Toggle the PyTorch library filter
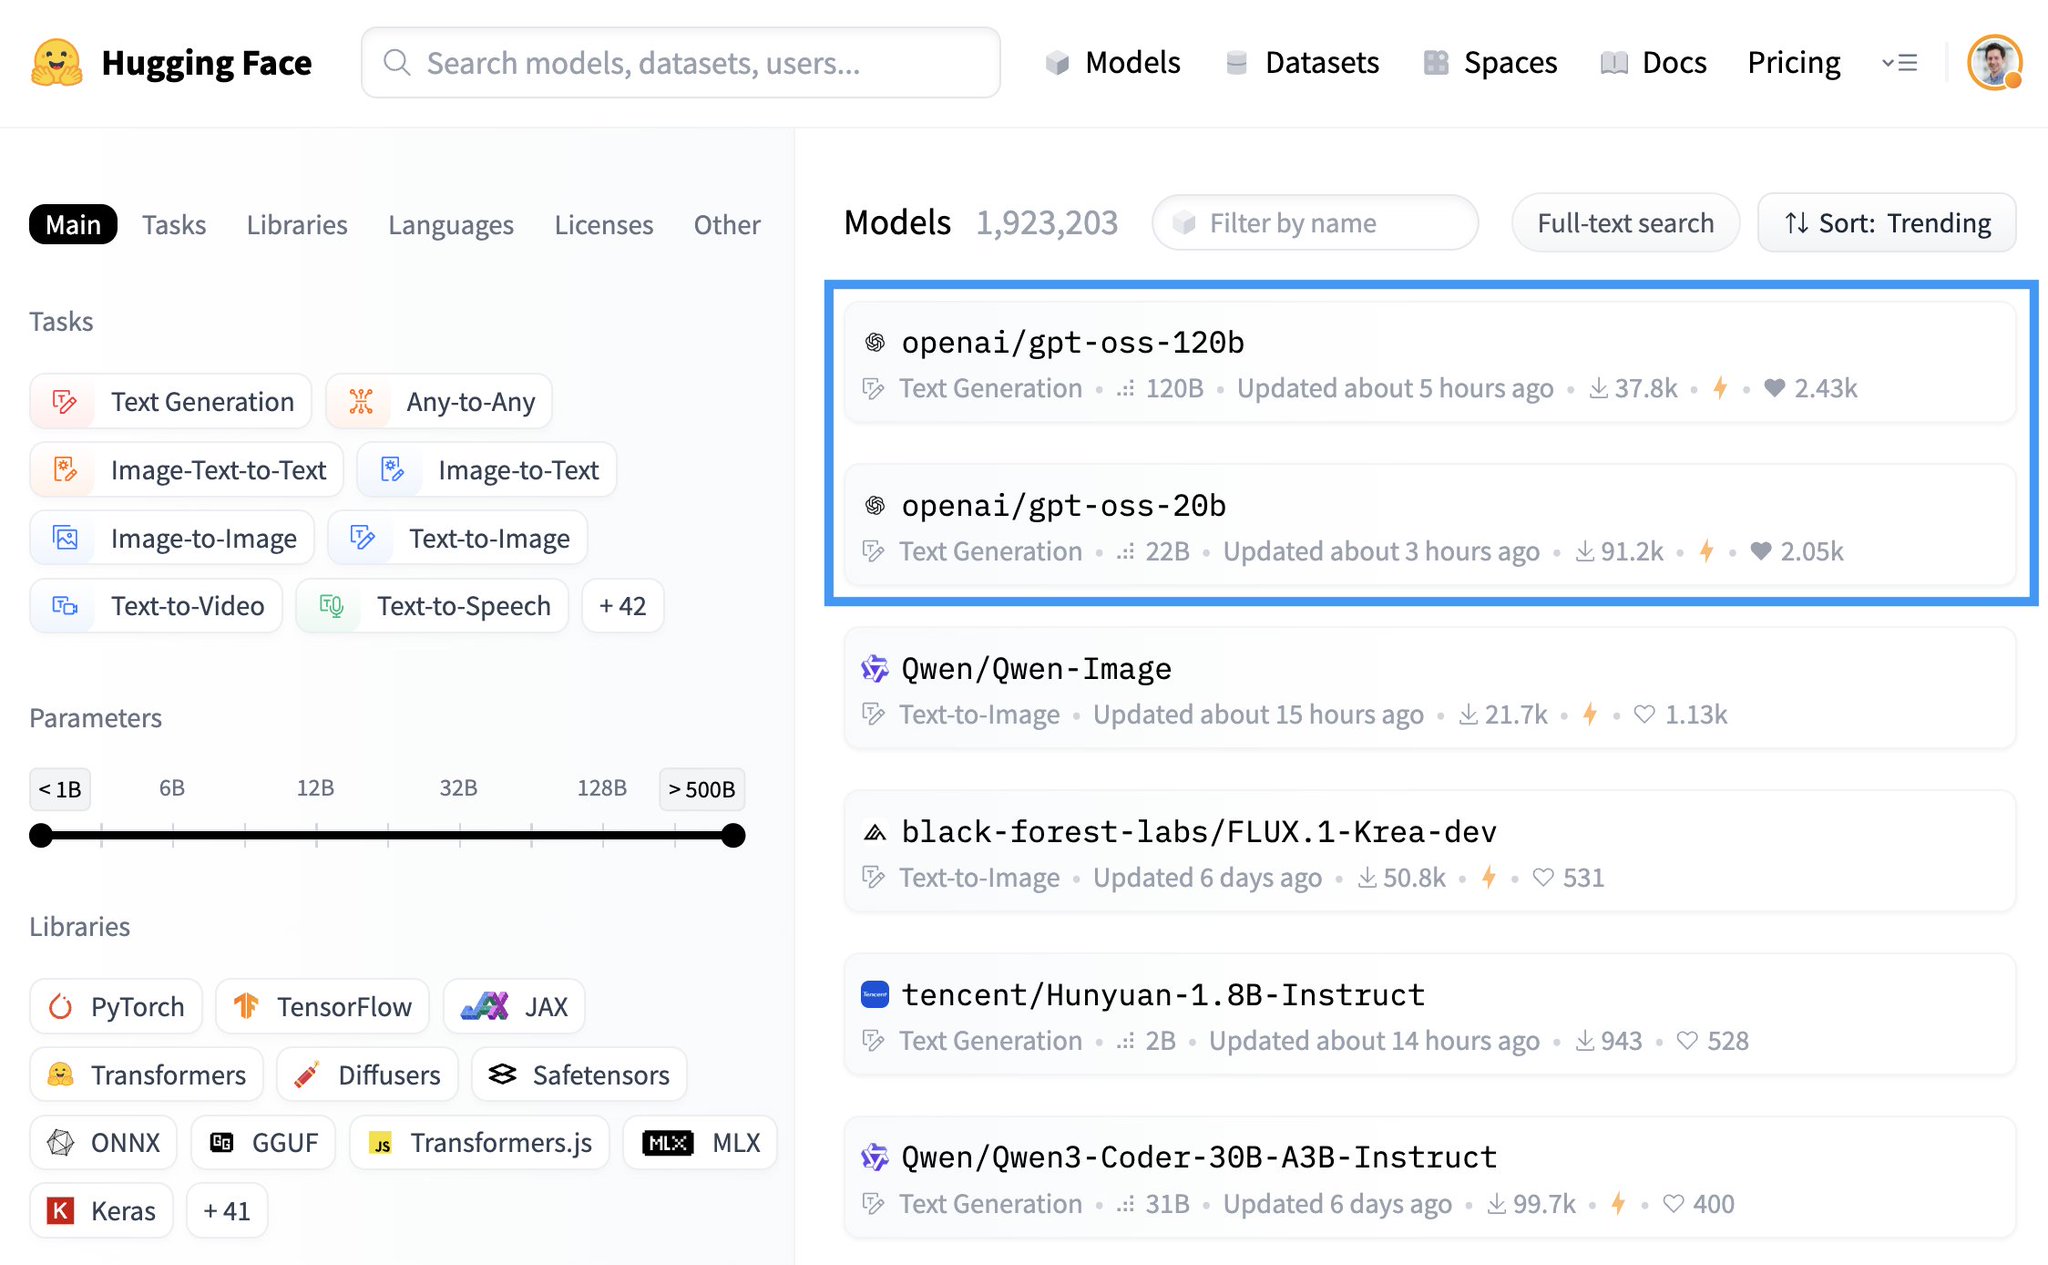The image size is (2048, 1265). pos(116,1006)
